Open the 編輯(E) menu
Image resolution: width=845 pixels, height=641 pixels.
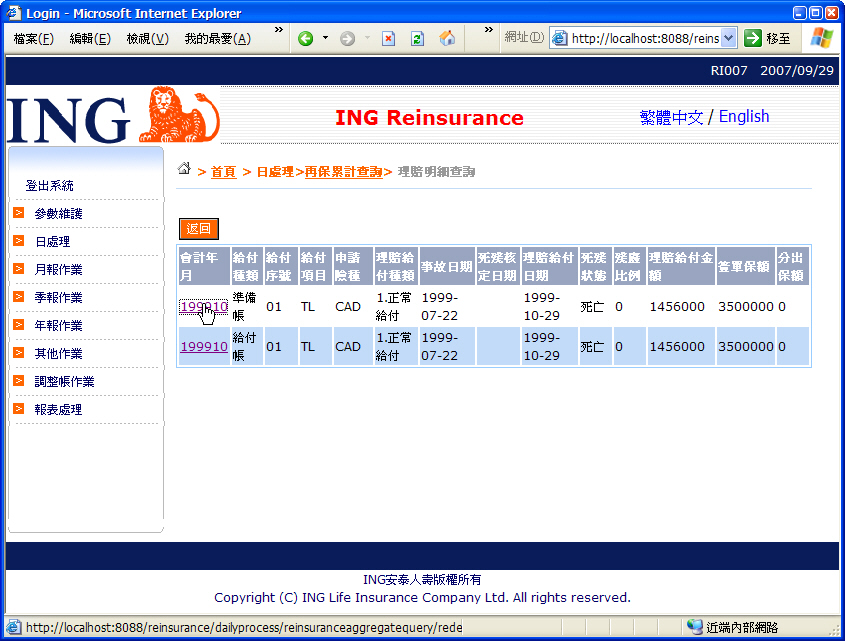[90, 39]
